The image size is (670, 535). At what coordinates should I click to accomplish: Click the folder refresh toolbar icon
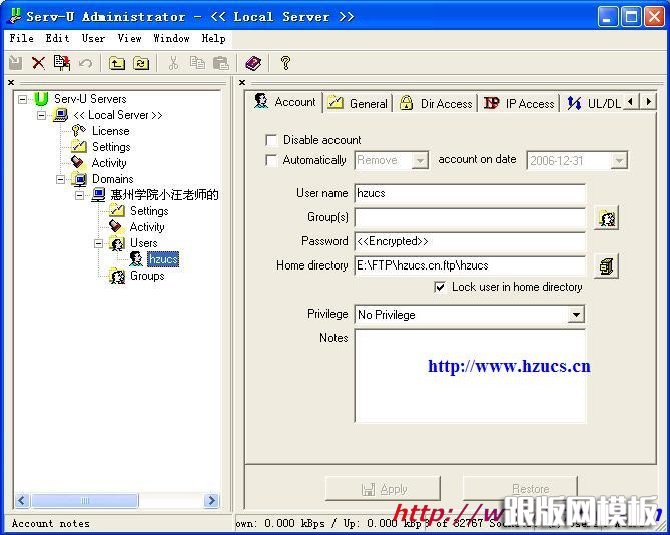click(141, 63)
